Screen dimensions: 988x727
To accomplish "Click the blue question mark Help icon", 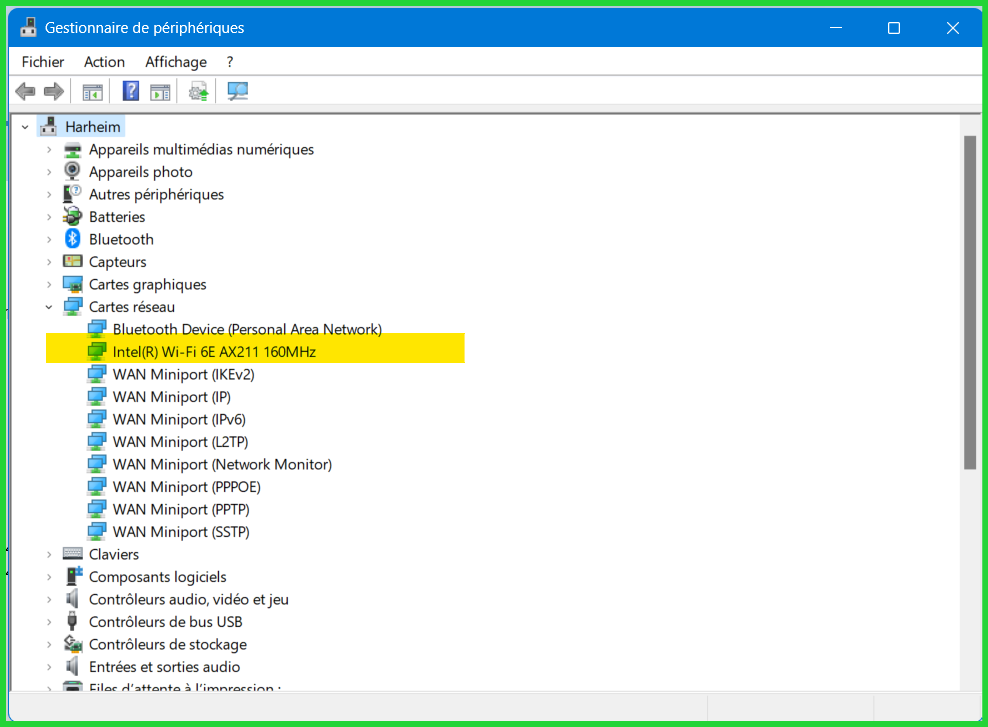I will click(x=131, y=92).
